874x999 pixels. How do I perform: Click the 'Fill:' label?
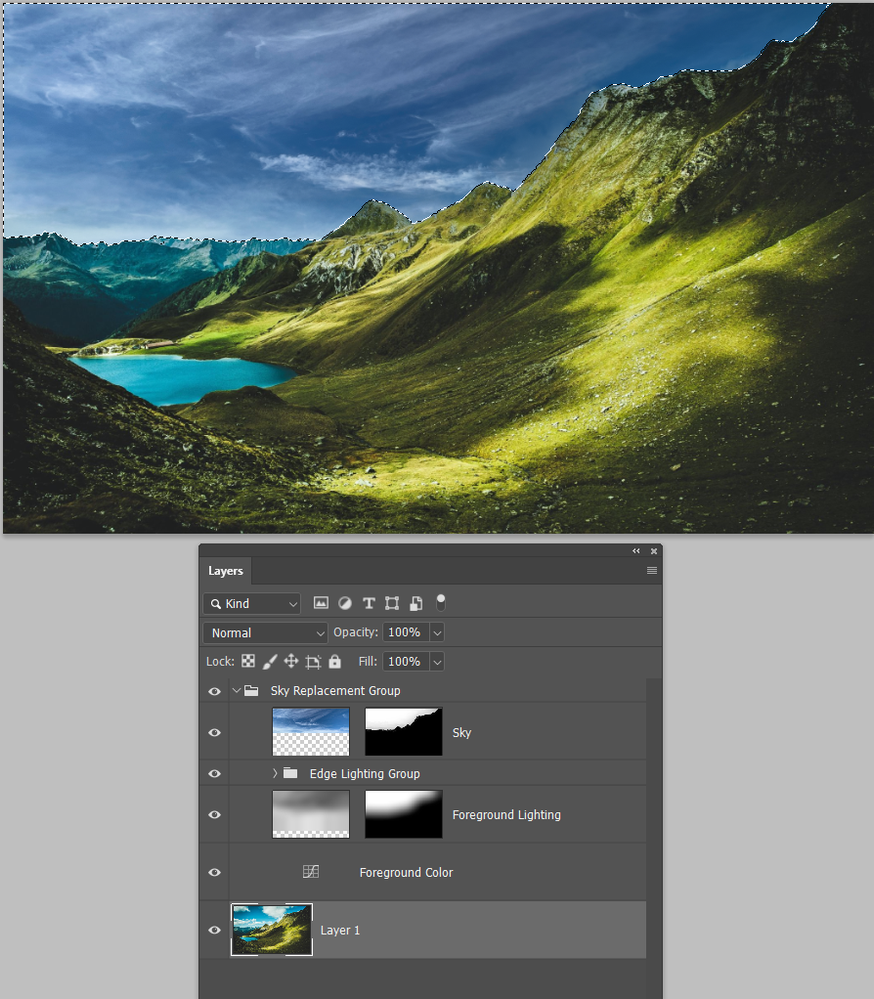click(x=368, y=661)
